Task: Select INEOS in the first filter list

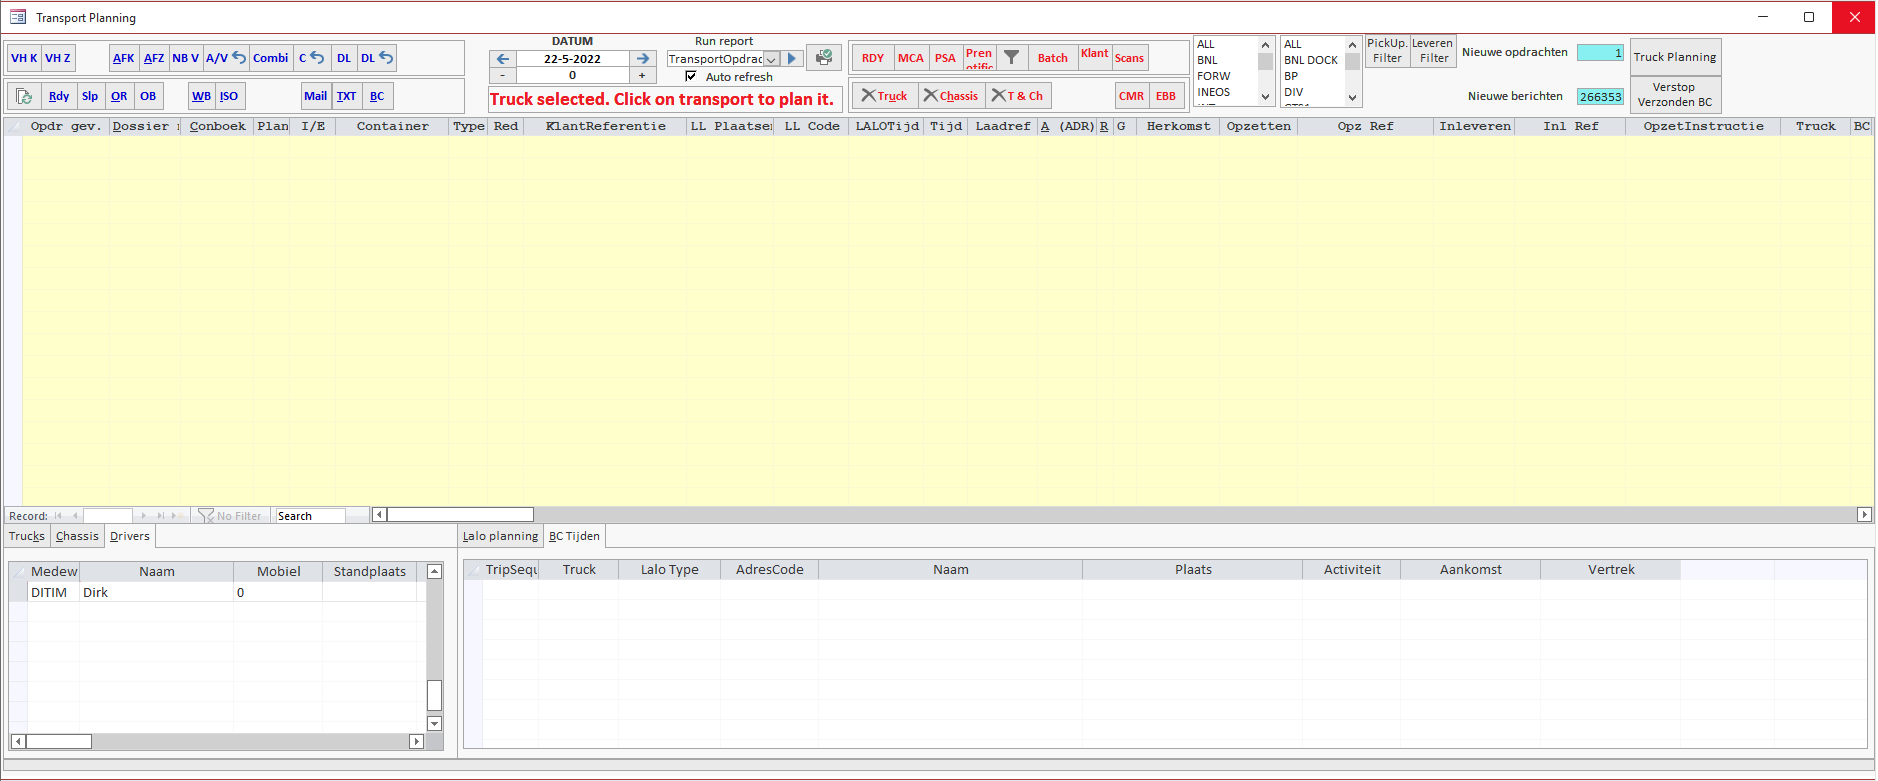Action: pyautogui.click(x=1225, y=92)
